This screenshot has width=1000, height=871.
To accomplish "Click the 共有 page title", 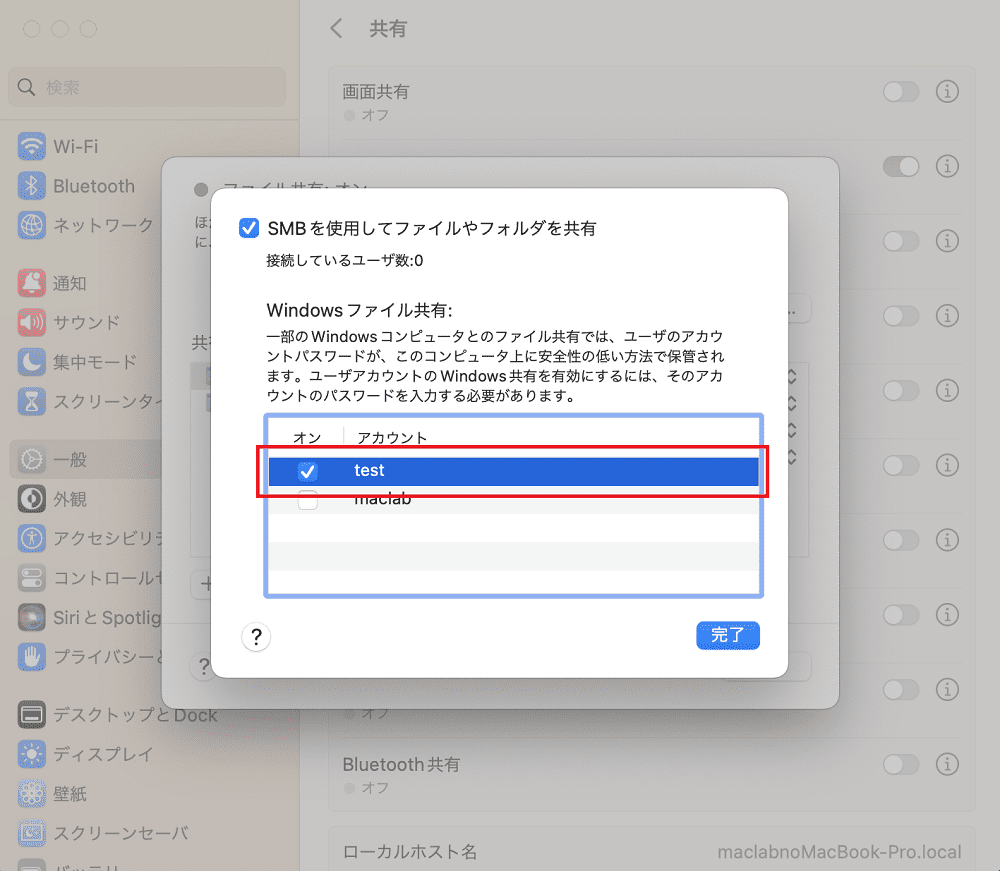I will [x=388, y=29].
